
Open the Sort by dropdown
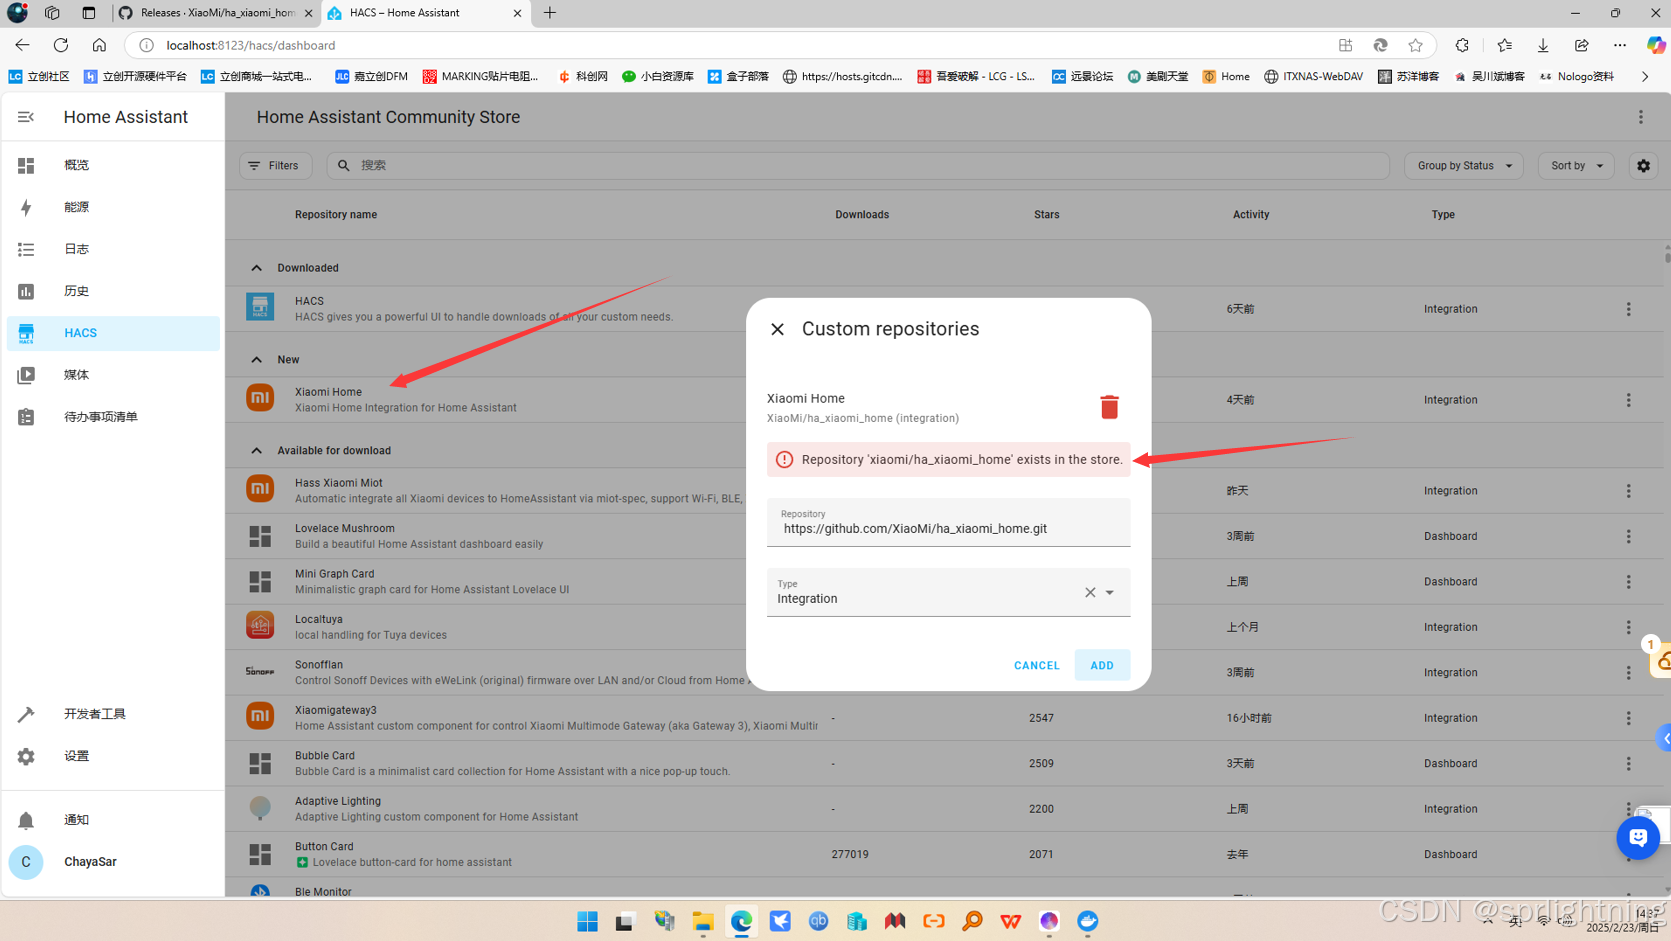point(1576,166)
